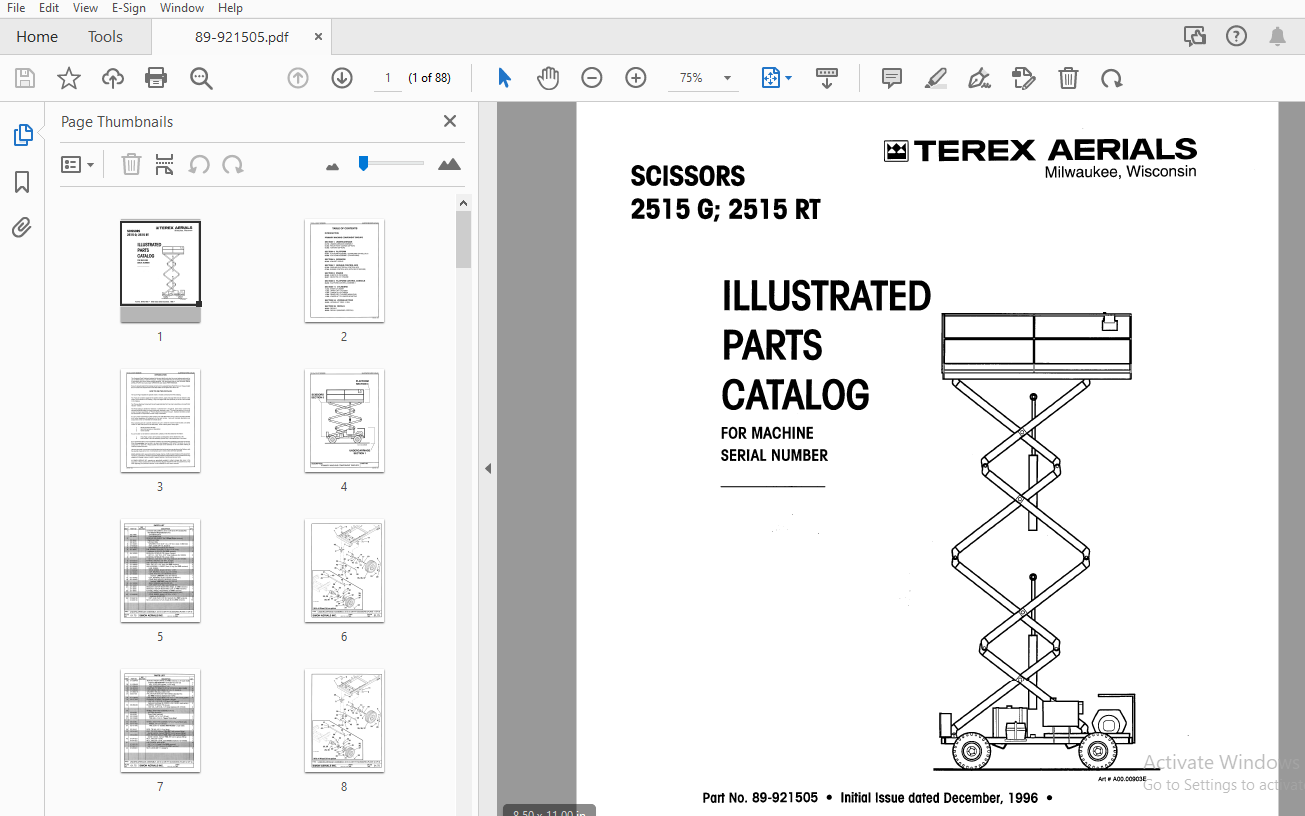Select page 4 thumbnail
The height and width of the screenshot is (816, 1305).
tap(344, 420)
